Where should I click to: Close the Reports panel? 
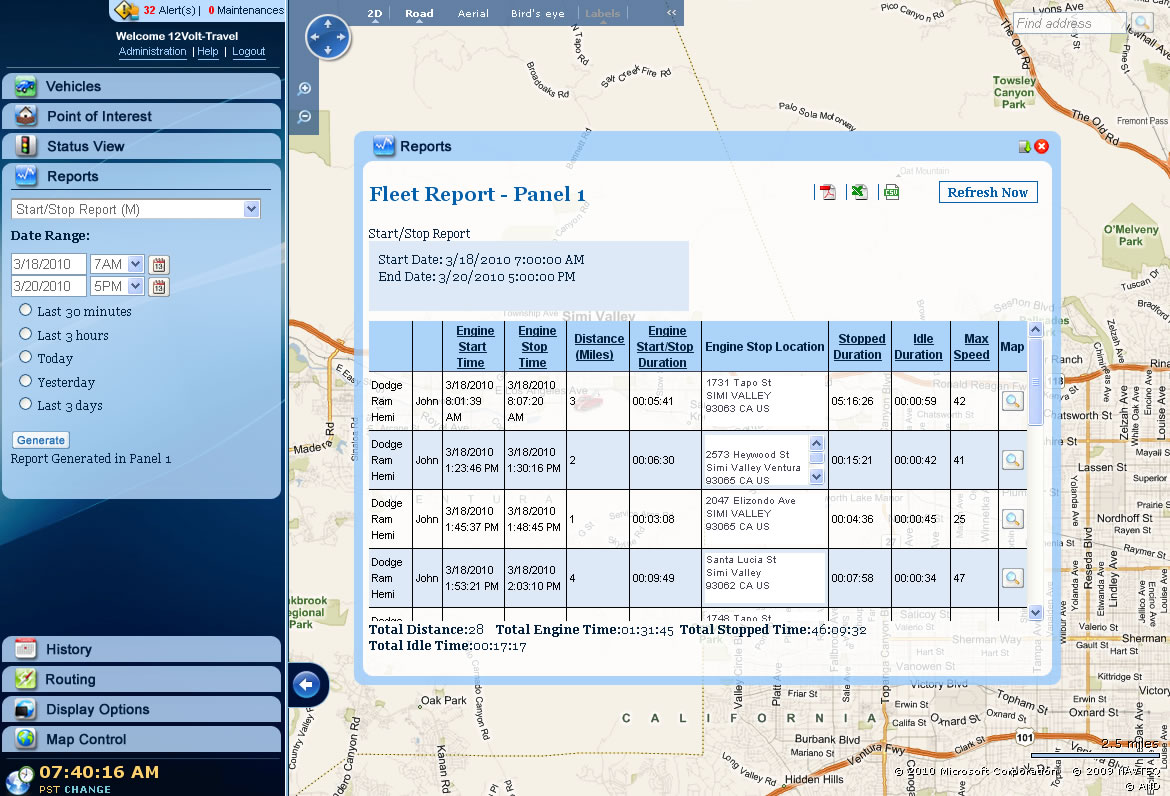pos(1042,147)
